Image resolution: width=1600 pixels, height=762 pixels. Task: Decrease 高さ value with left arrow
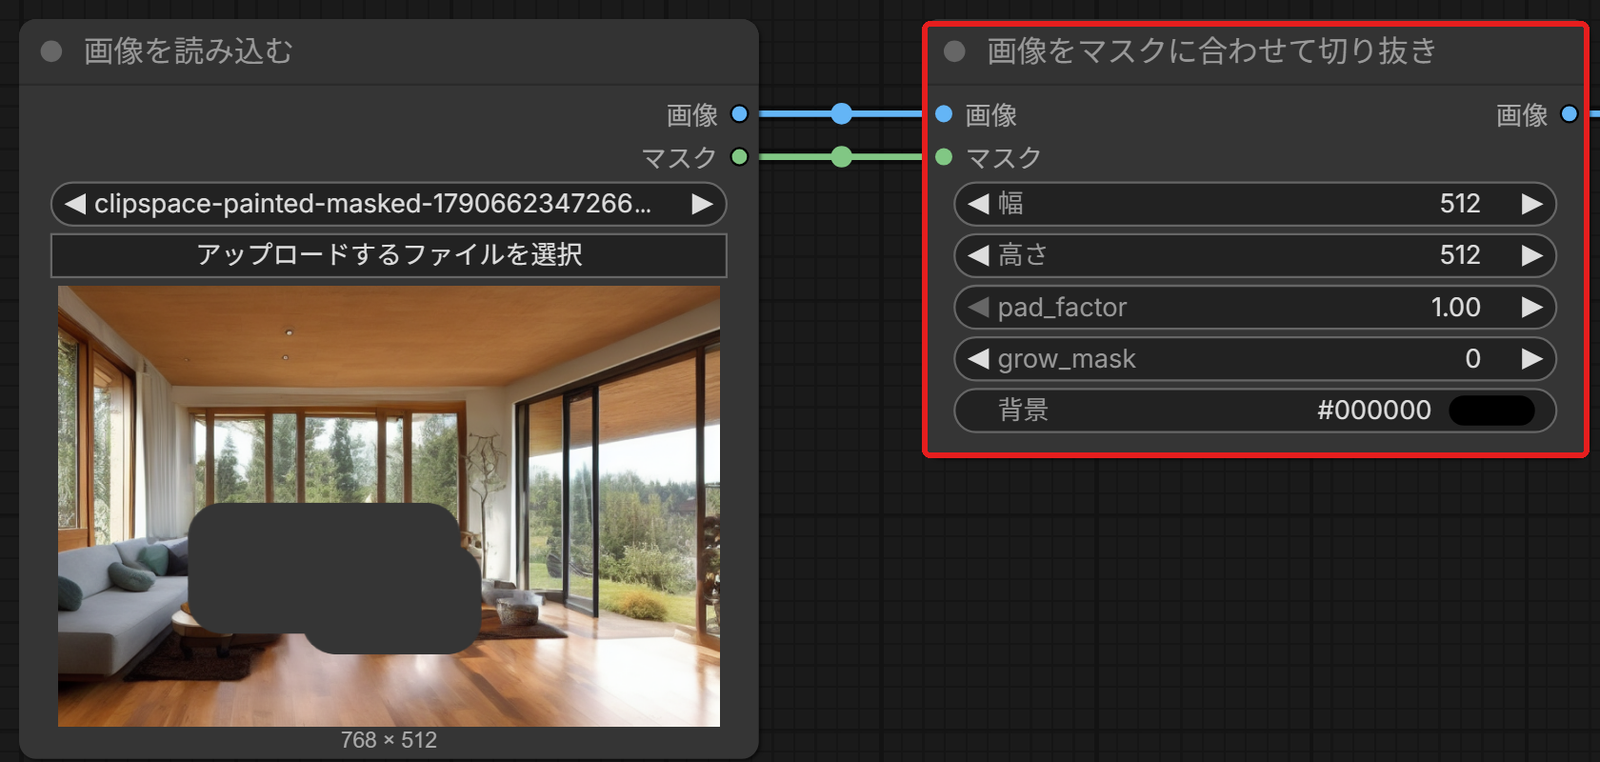pyautogui.click(x=978, y=255)
